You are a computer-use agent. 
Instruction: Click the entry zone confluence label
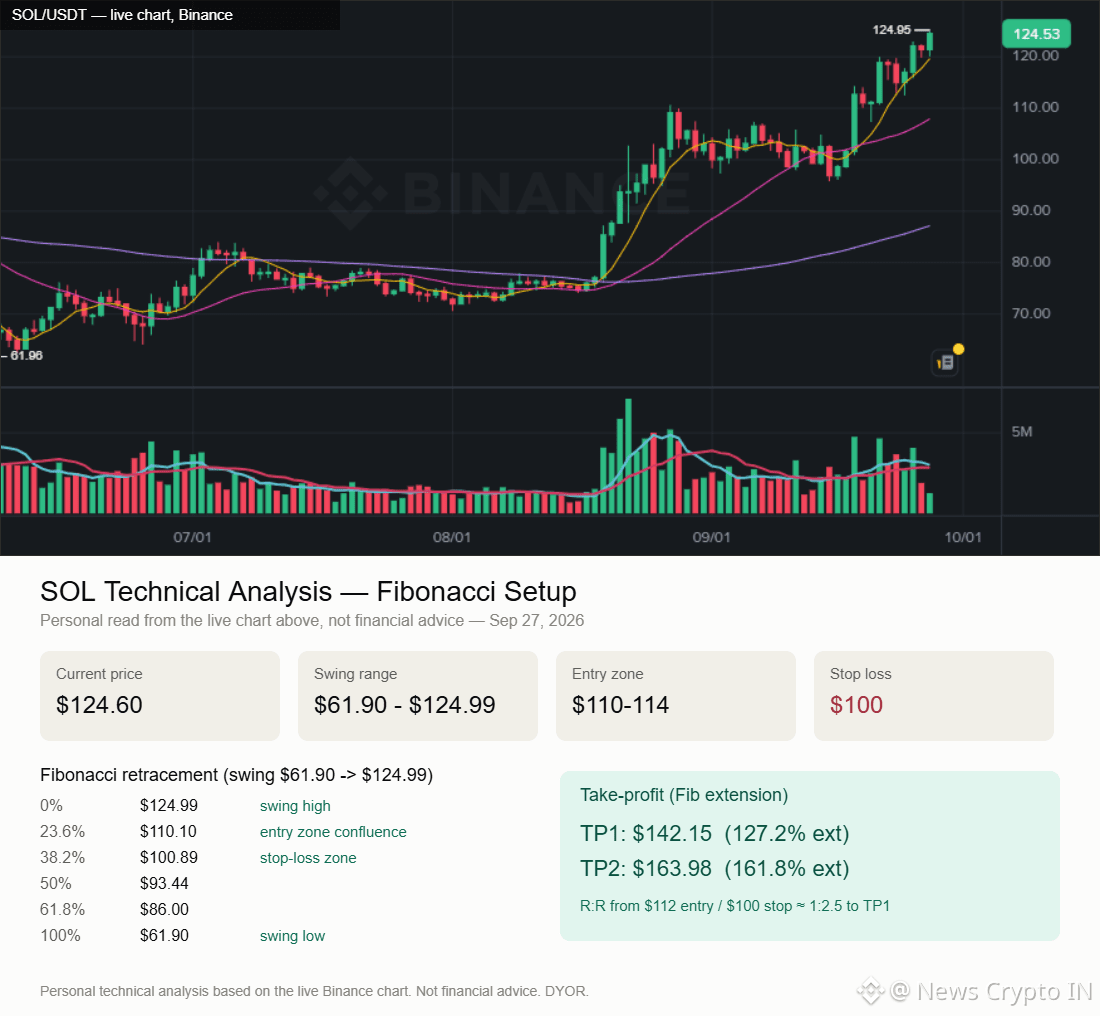click(x=333, y=831)
